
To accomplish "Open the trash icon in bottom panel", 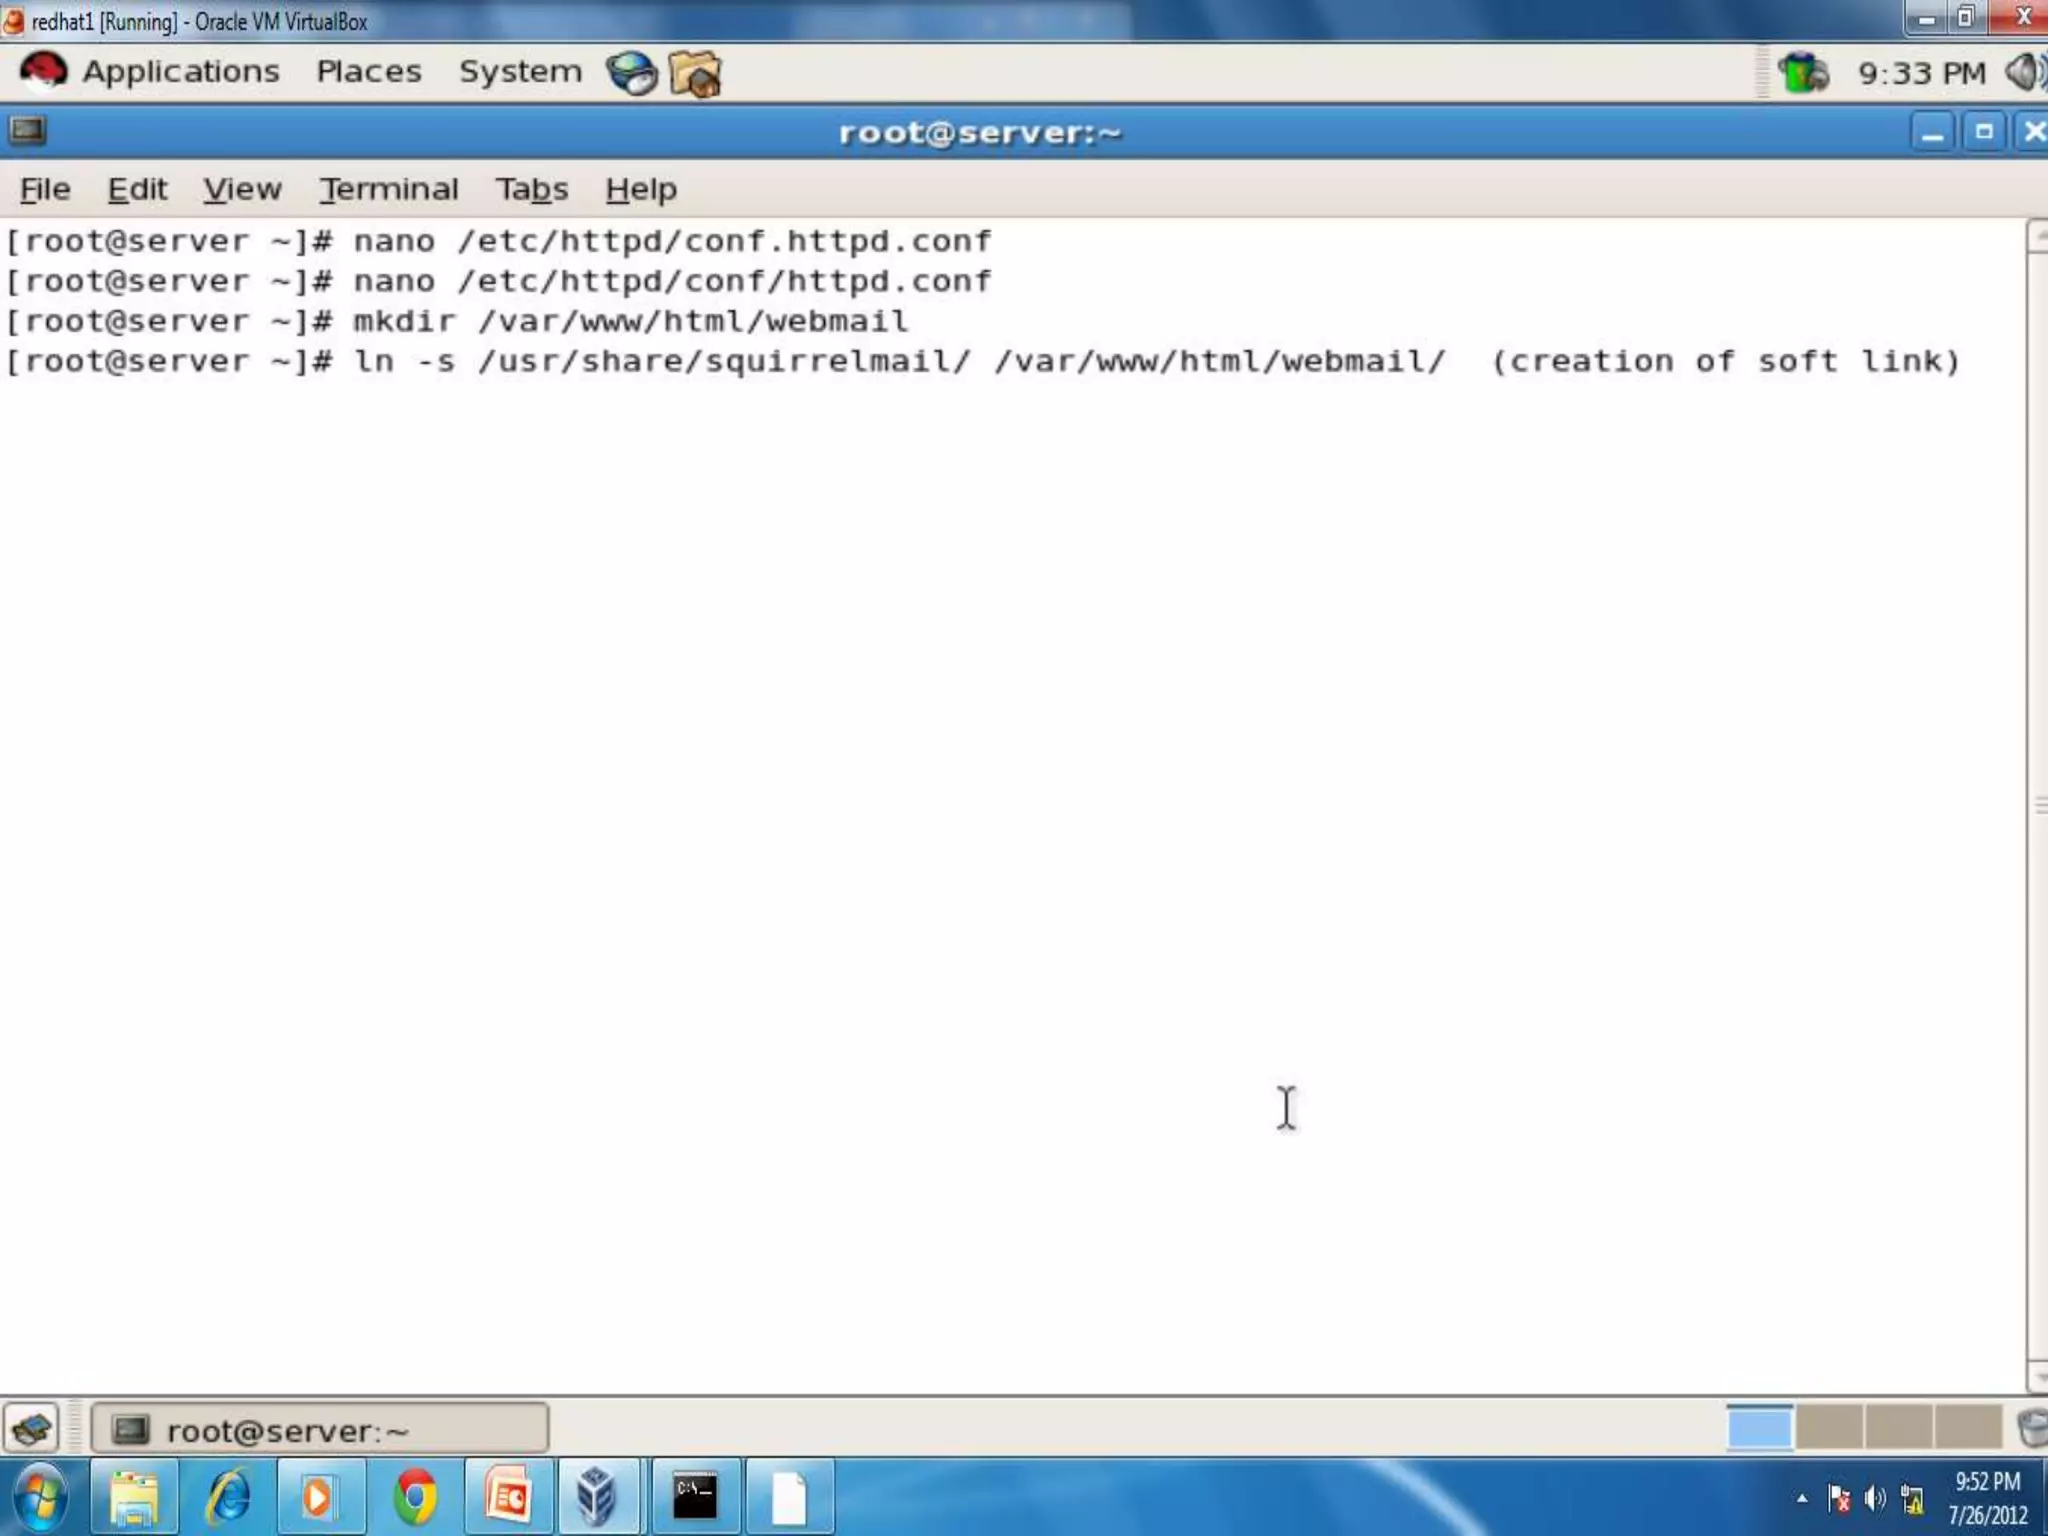I will [2031, 1428].
